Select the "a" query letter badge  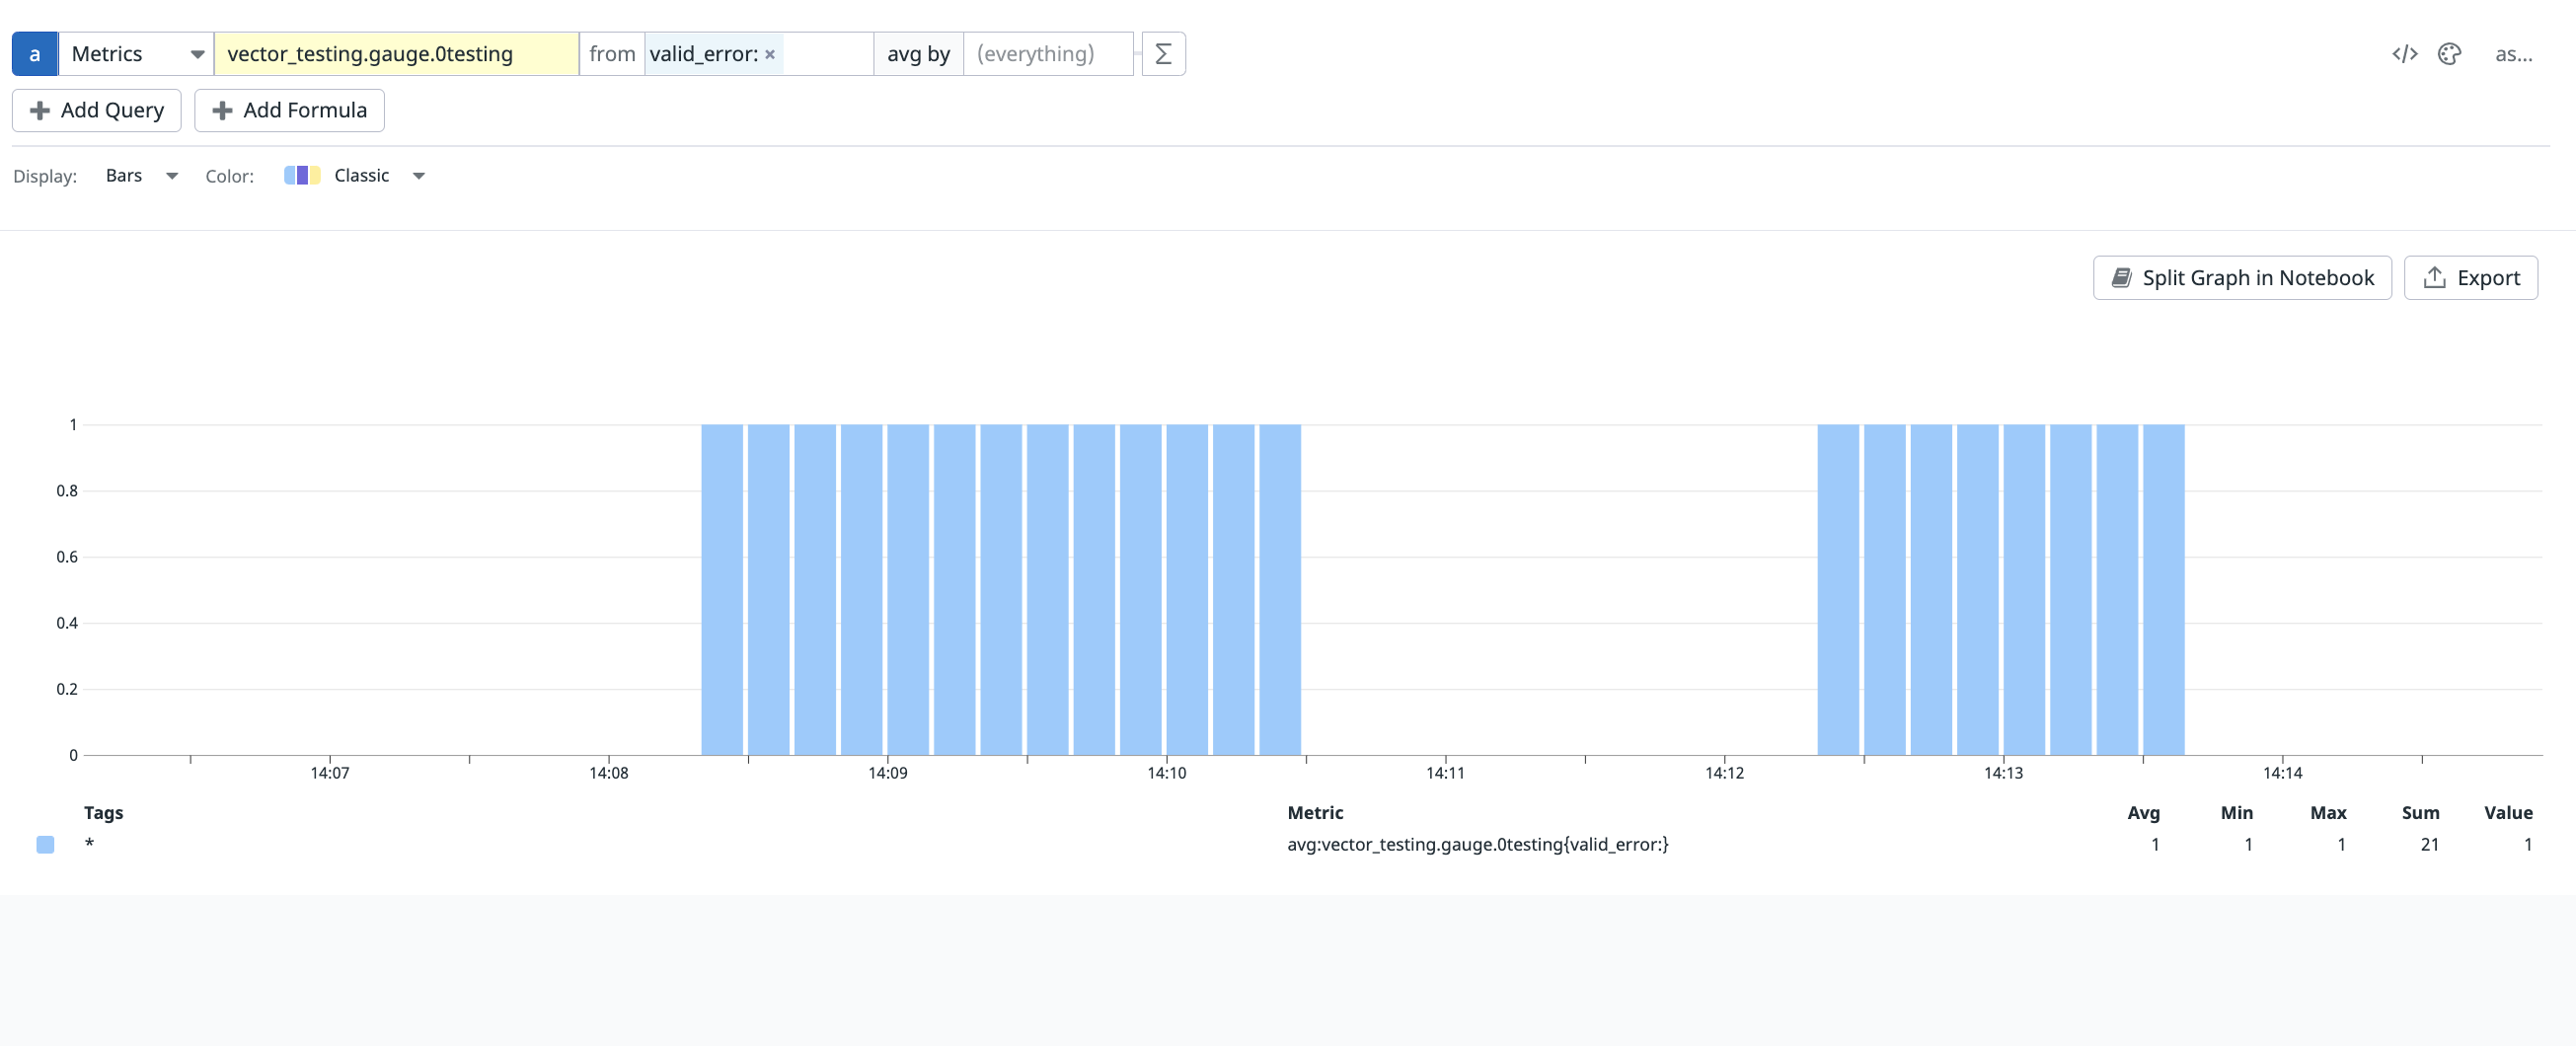[x=34, y=53]
